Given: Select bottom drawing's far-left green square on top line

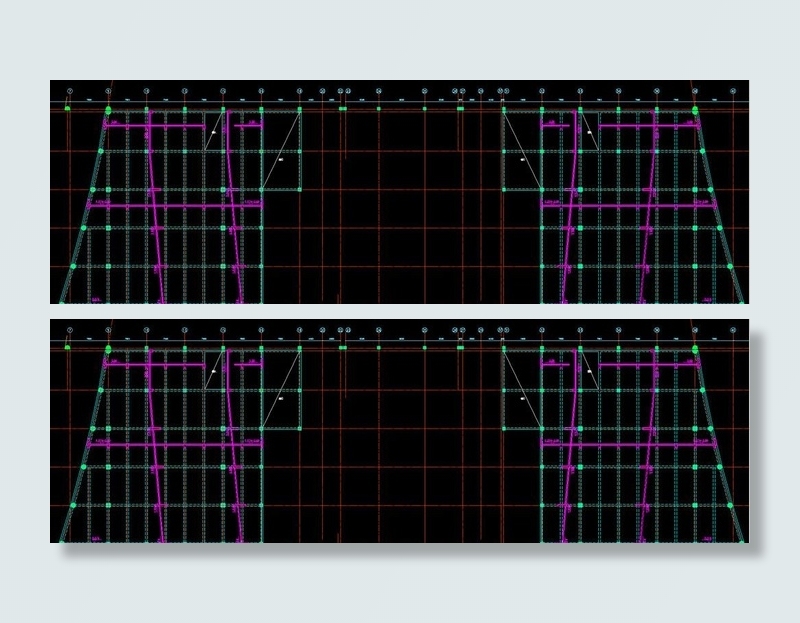Looking at the screenshot, I should (x=67, y=347).
